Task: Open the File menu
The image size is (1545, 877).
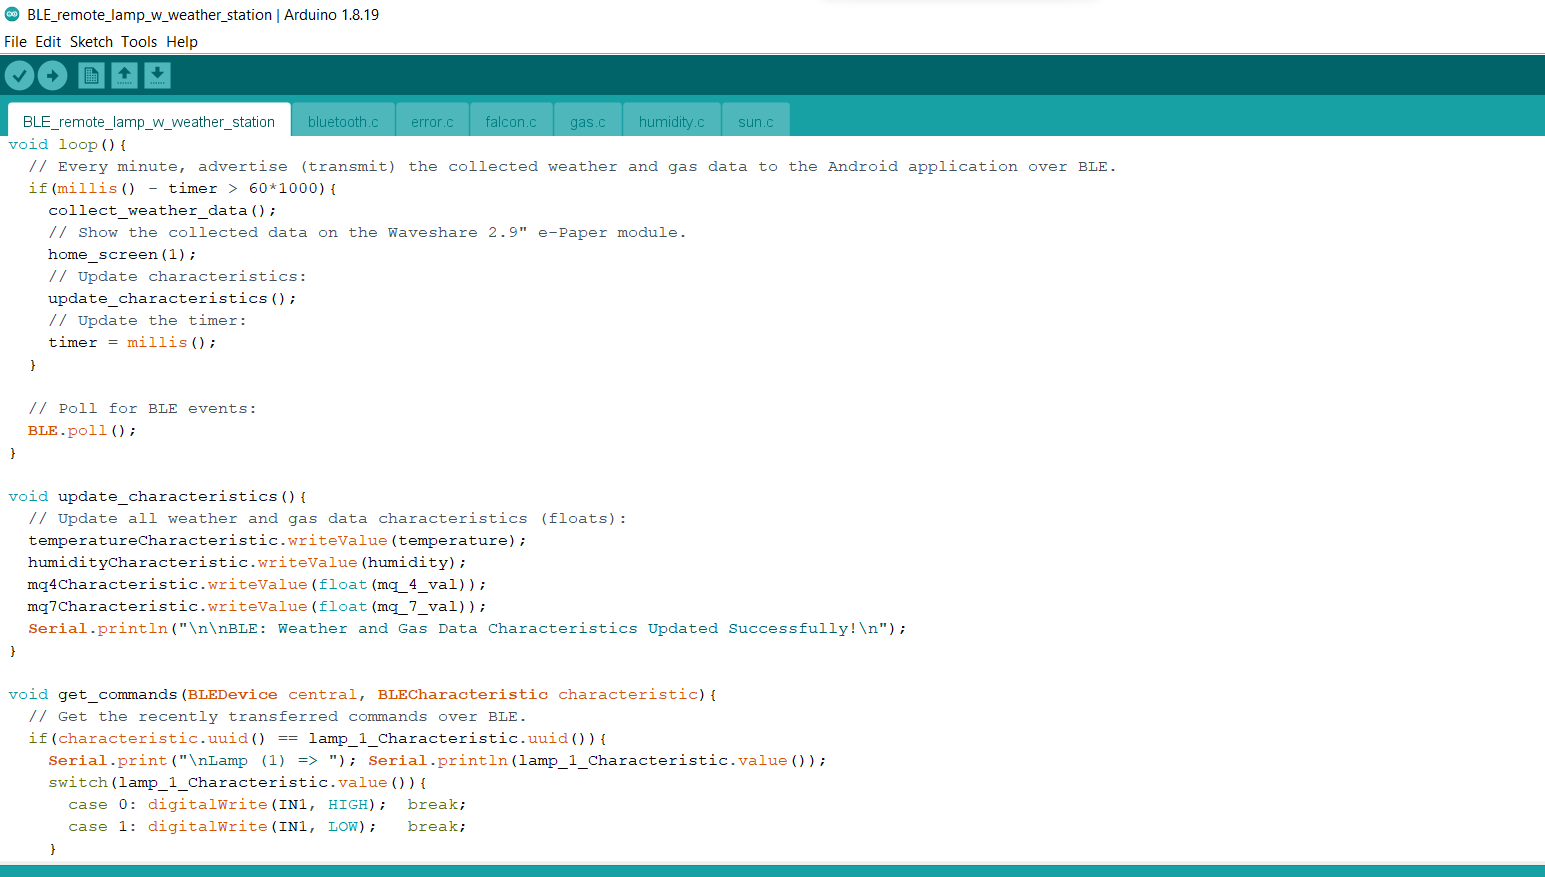Action: pyautogui.click(x=15, y=41)
